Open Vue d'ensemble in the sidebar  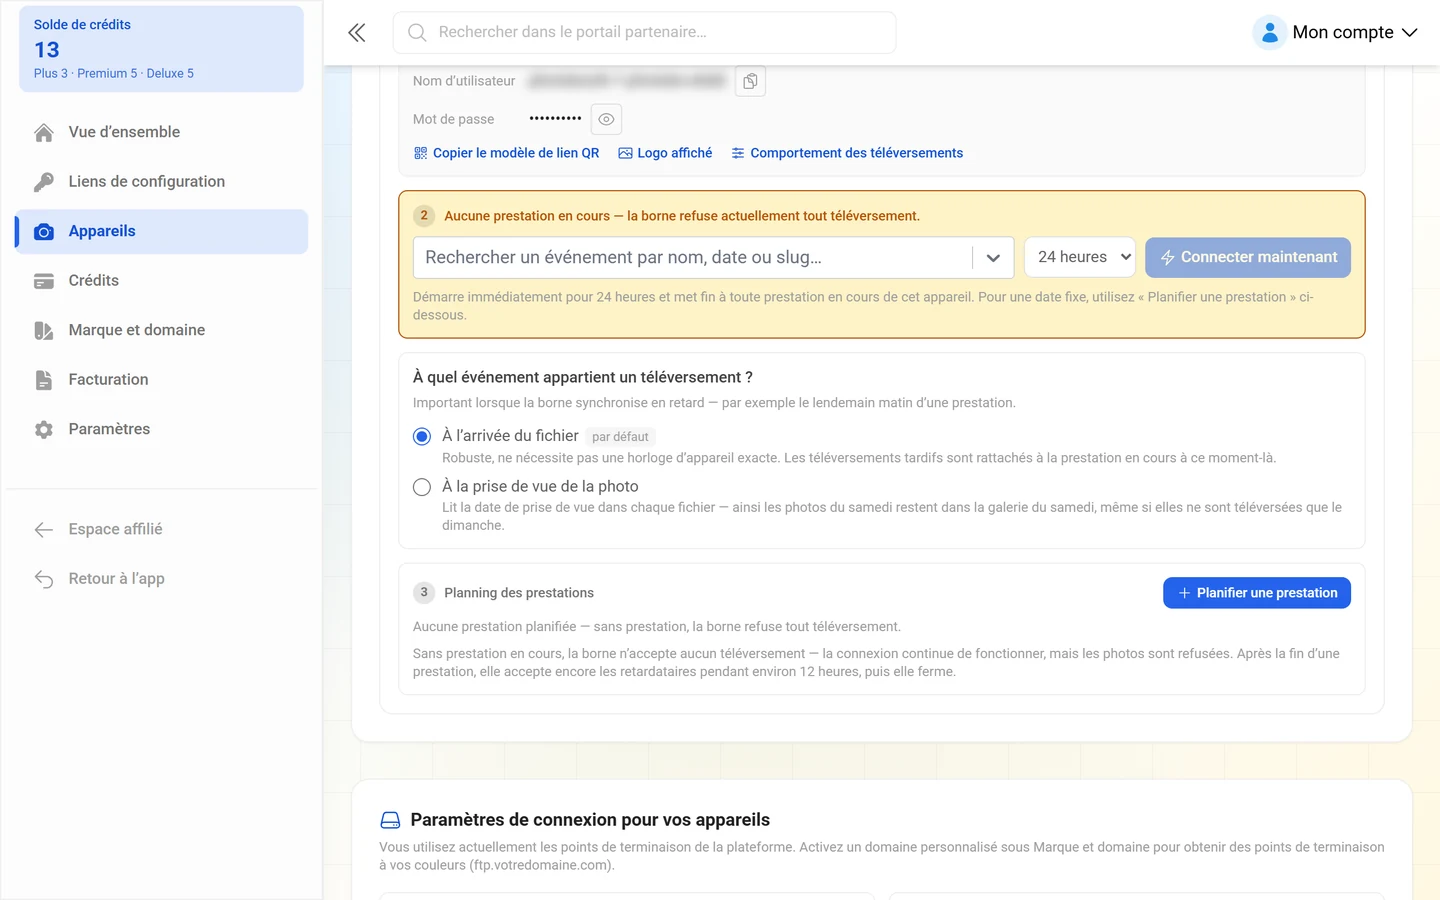[162, 132]
